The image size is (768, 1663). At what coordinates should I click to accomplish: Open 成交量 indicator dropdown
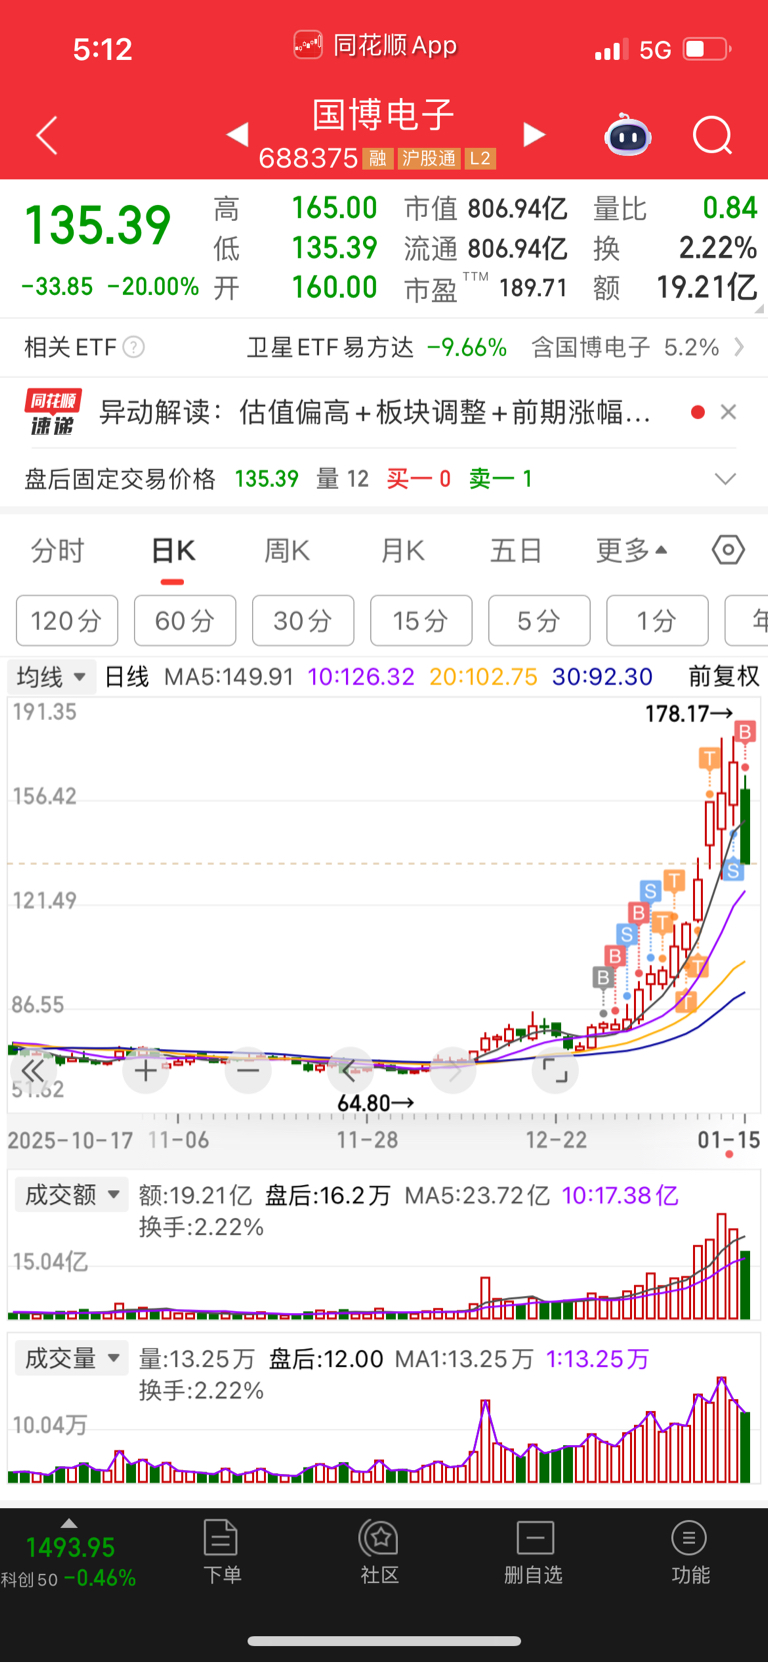coord(72,1358)
